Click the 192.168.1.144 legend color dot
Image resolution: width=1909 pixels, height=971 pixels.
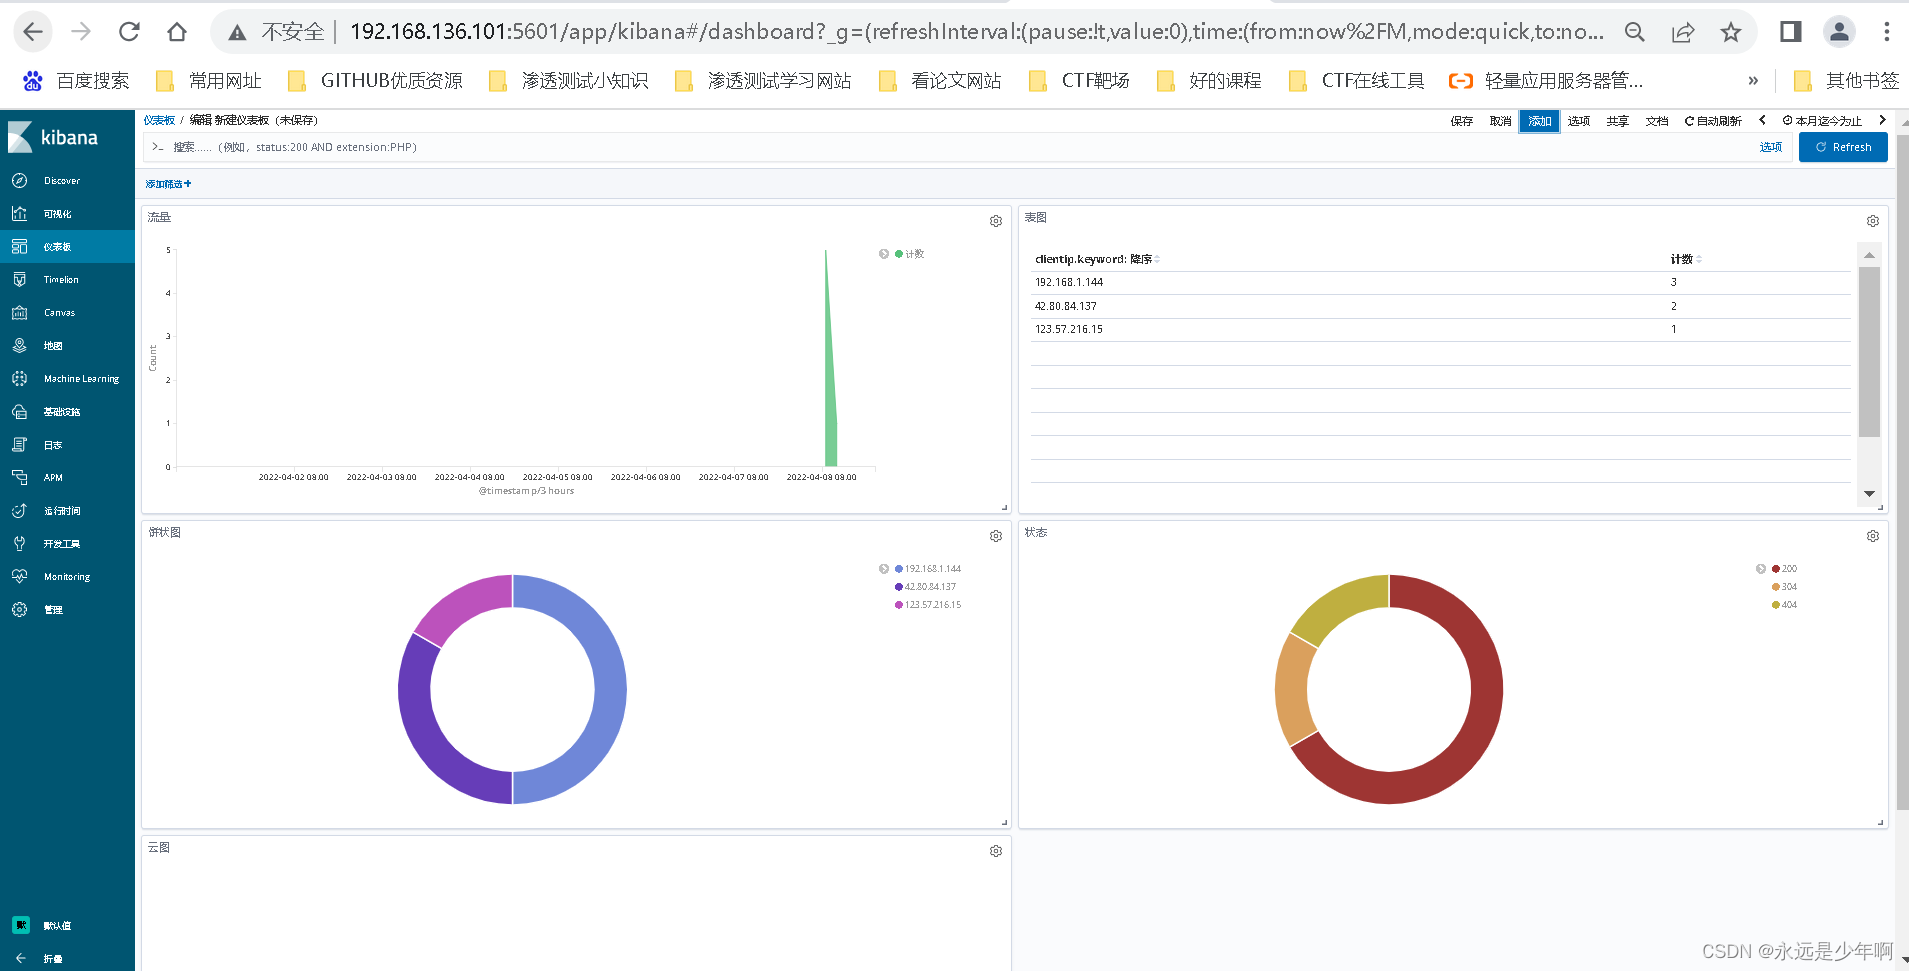(x=899, y=569)
